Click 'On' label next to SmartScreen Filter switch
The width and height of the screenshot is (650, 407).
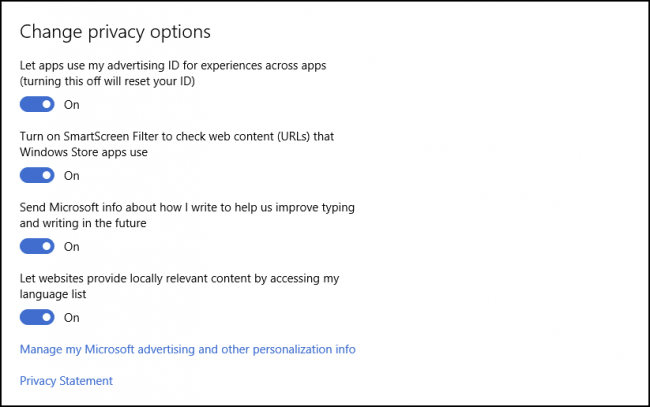pyautogui.click(x=71, y=175)
